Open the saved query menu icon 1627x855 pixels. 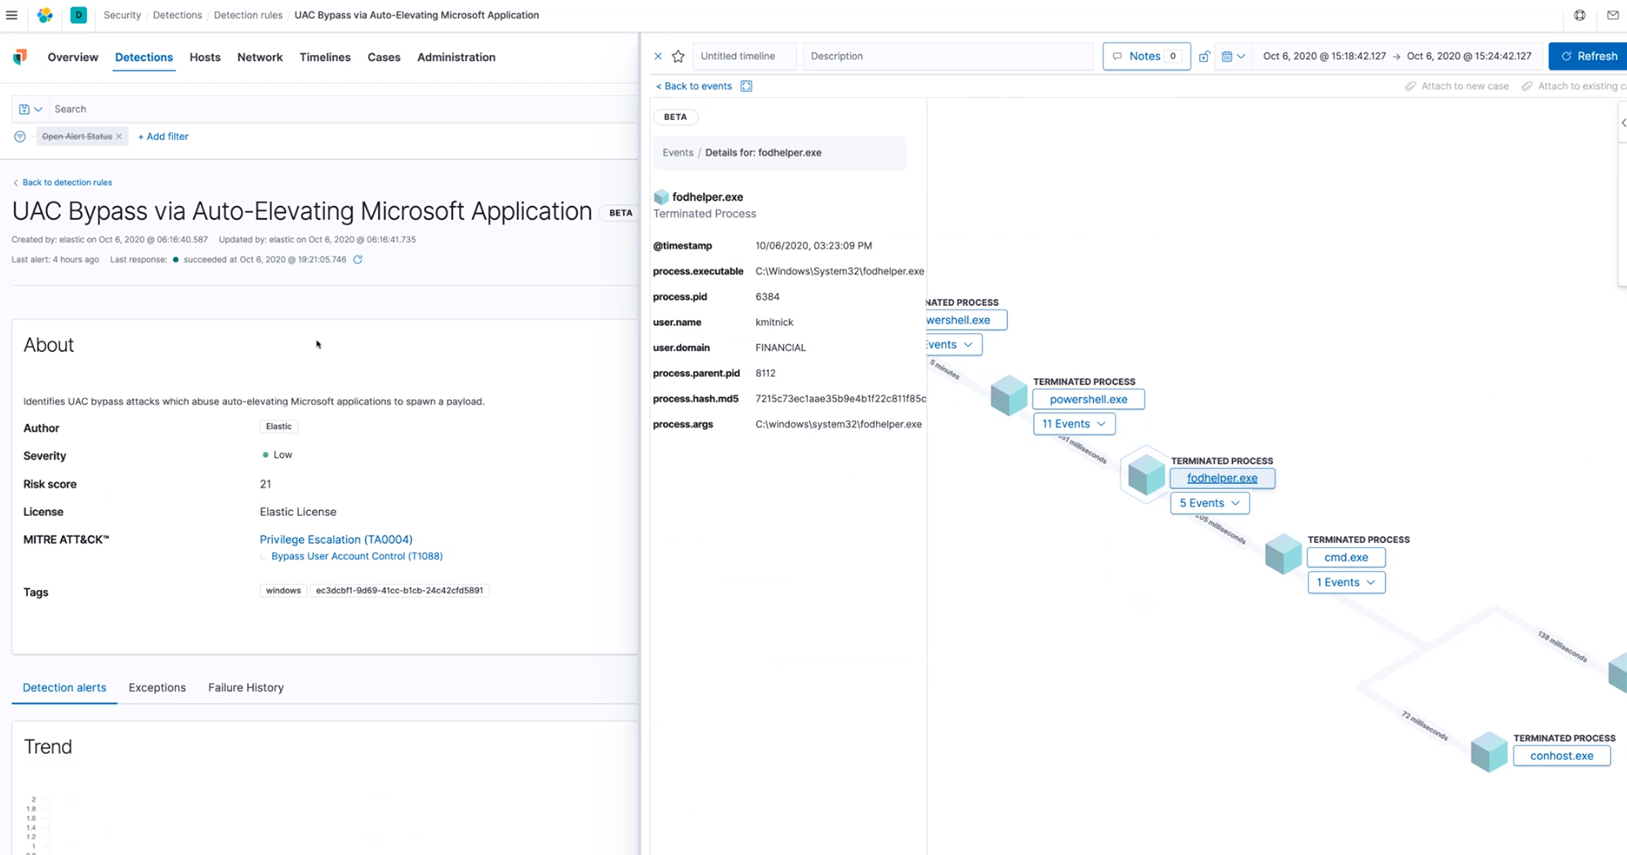pyautogui.click(x=30, y=109)
